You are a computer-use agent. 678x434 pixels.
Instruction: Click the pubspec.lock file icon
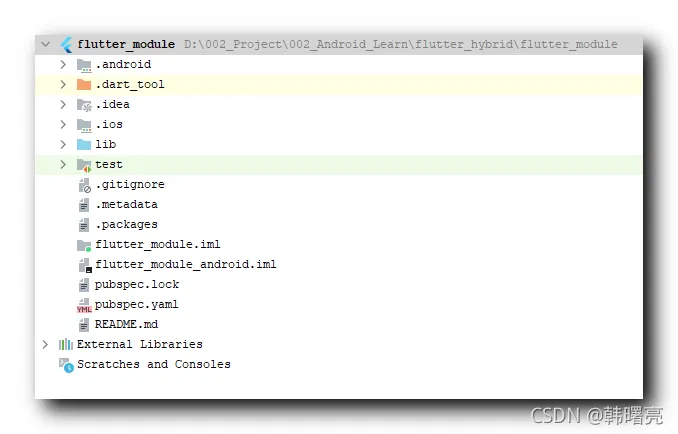pos(84,285)
